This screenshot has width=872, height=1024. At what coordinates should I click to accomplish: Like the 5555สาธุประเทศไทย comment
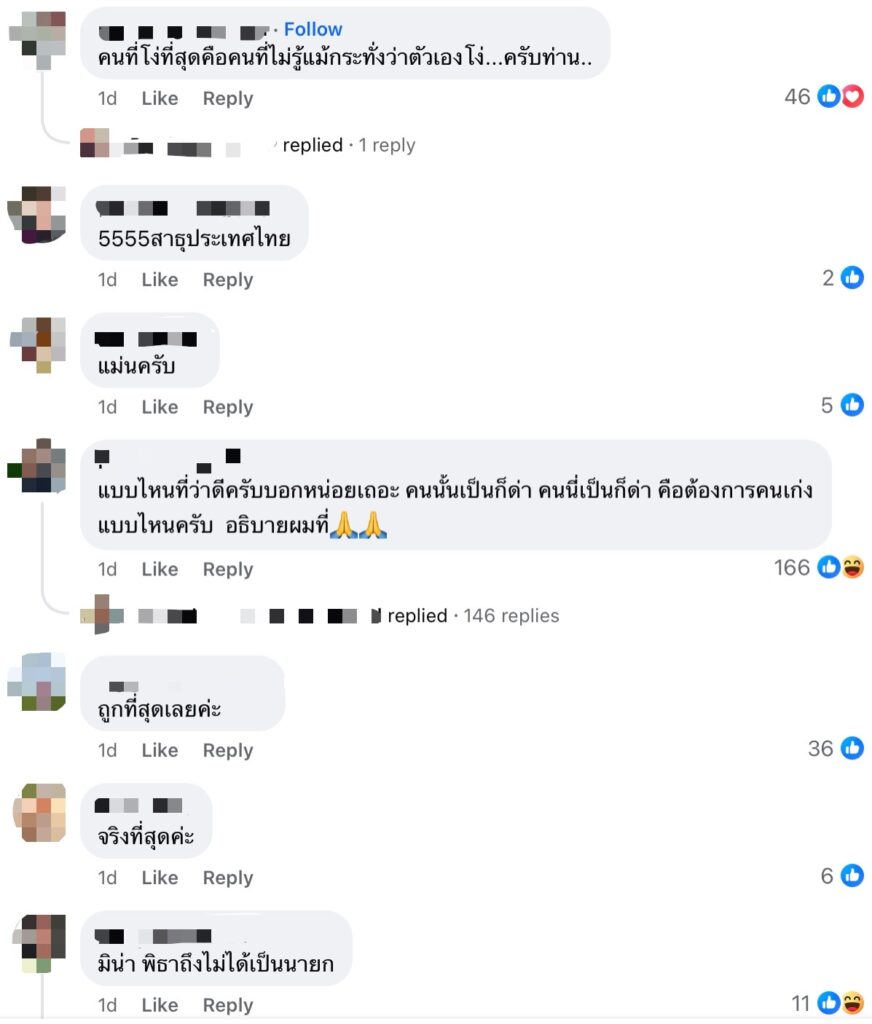tap(160, 280)
